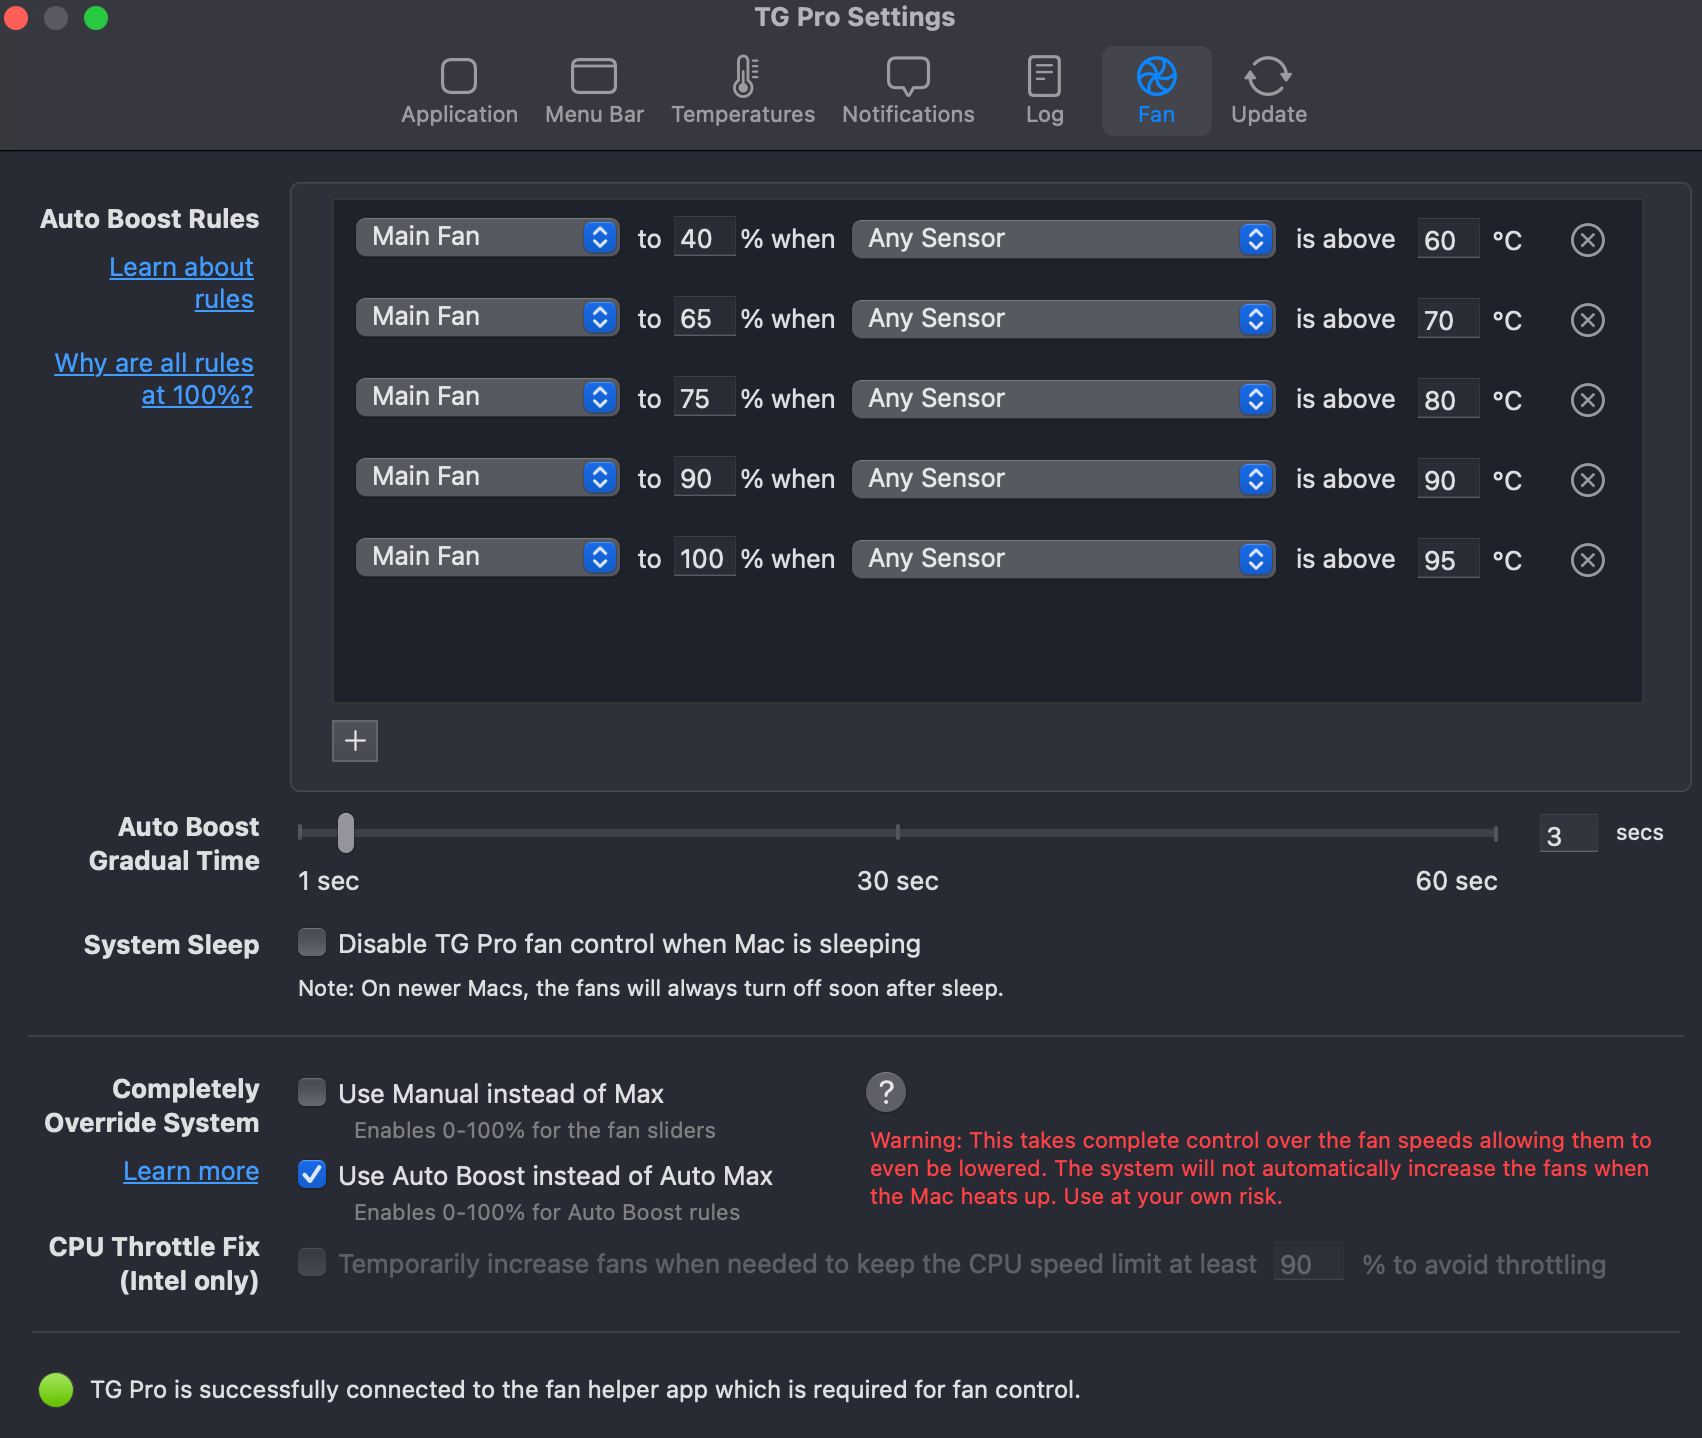Click the fan percent field showing 65

click(x=704, y=318)
